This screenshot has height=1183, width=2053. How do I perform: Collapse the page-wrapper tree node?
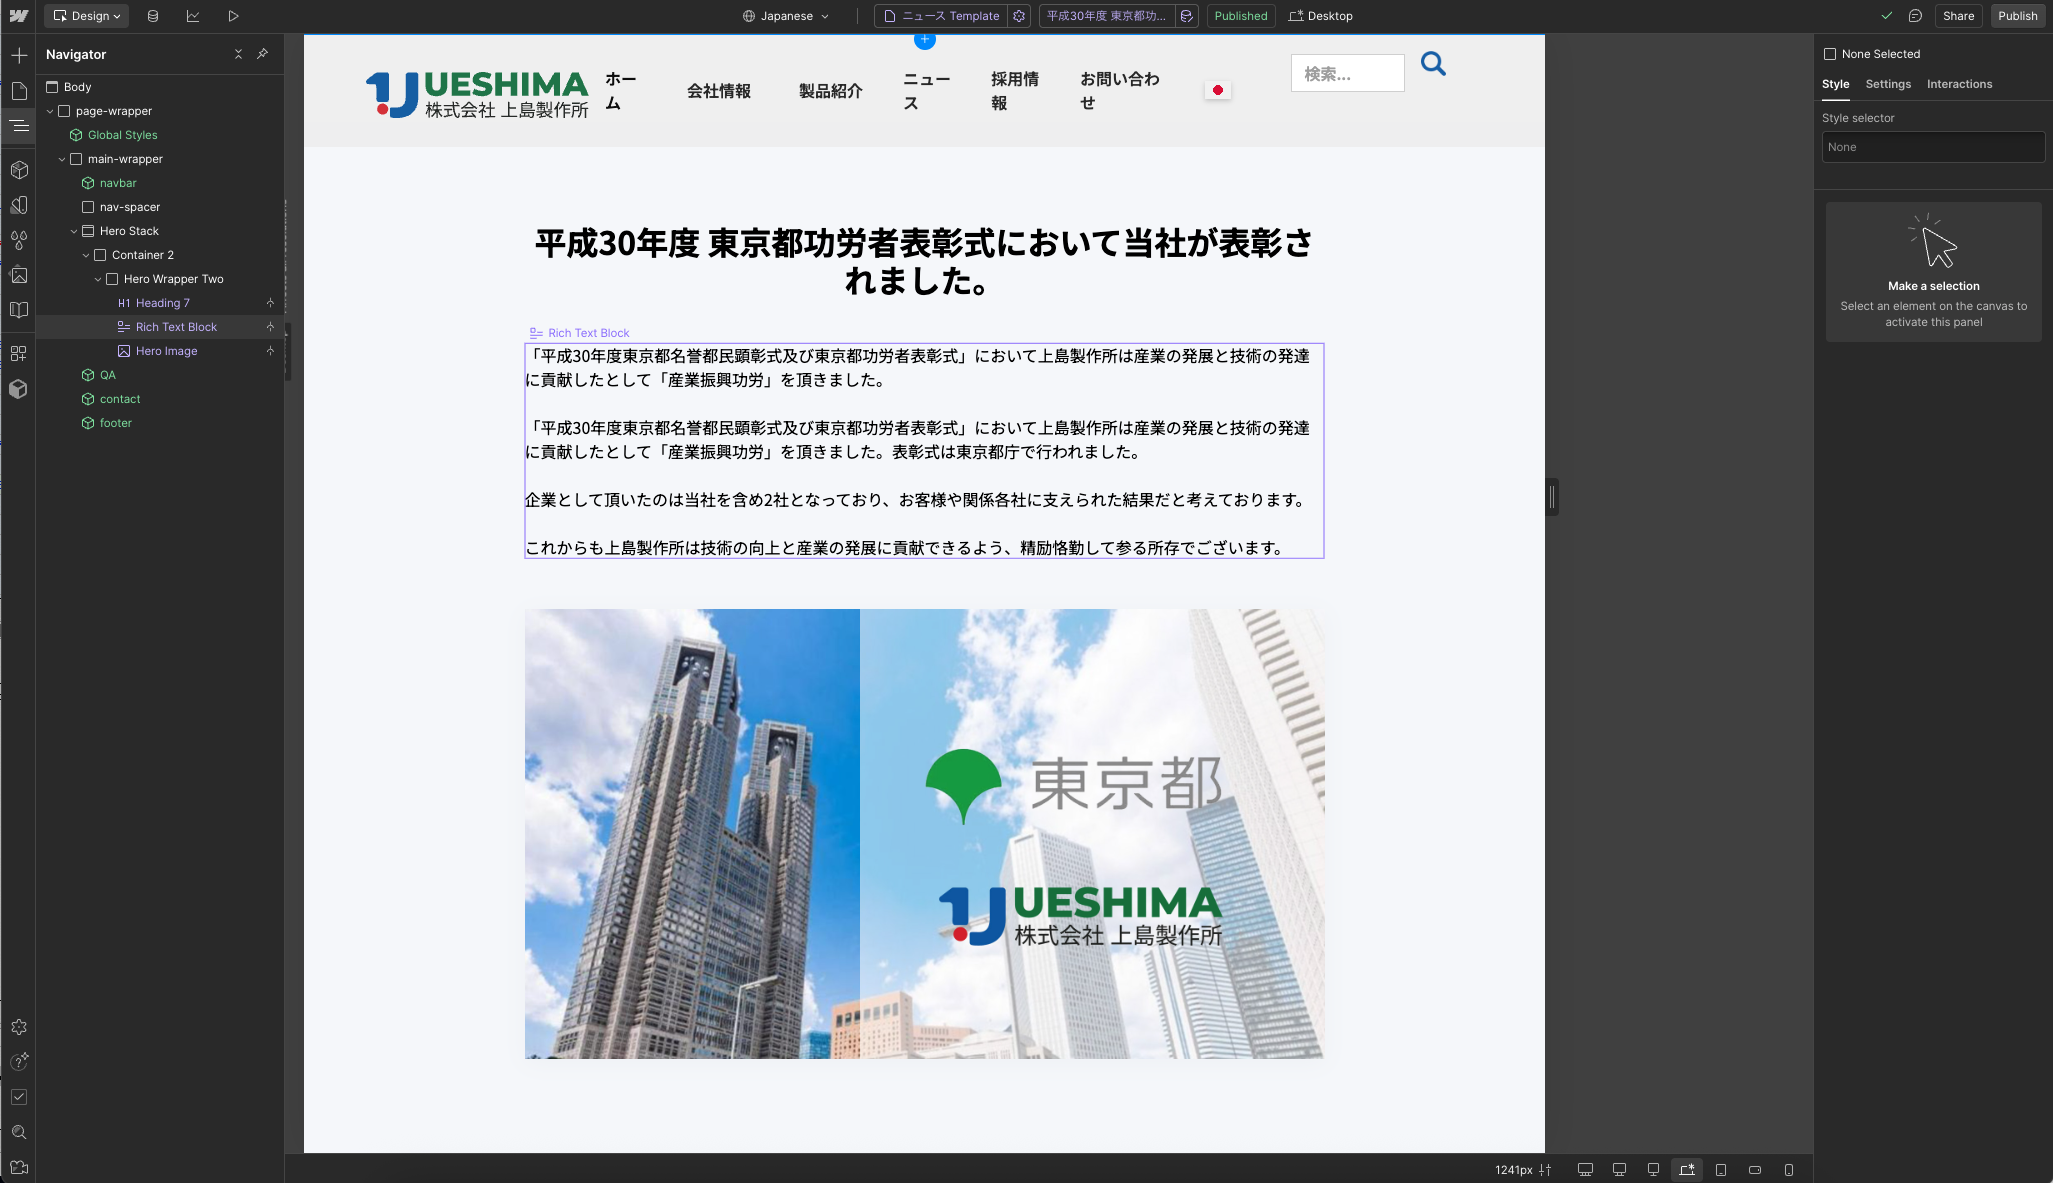click(x=50, y=111)
